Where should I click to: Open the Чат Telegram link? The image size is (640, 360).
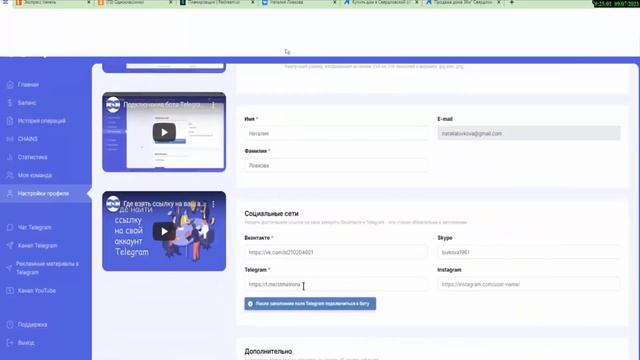[x=34, y=227]
